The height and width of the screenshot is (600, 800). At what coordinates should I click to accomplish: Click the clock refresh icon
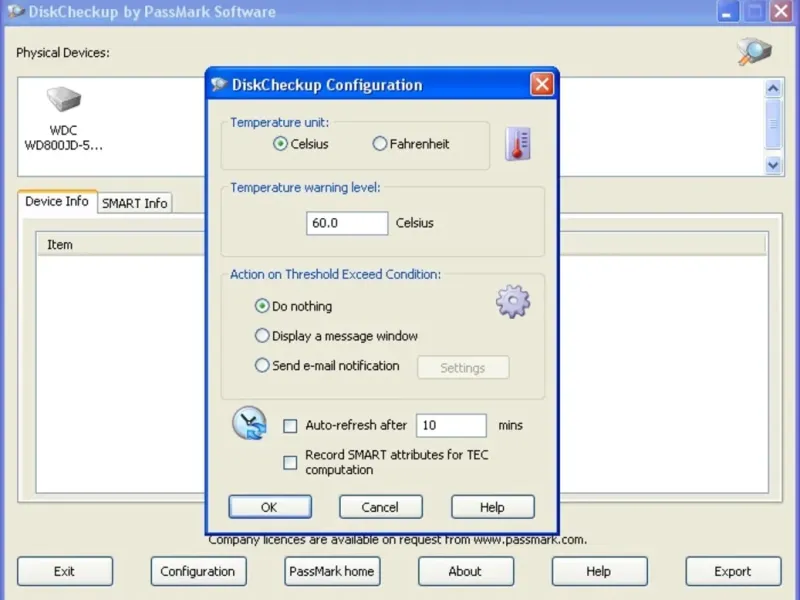point(249,423)
